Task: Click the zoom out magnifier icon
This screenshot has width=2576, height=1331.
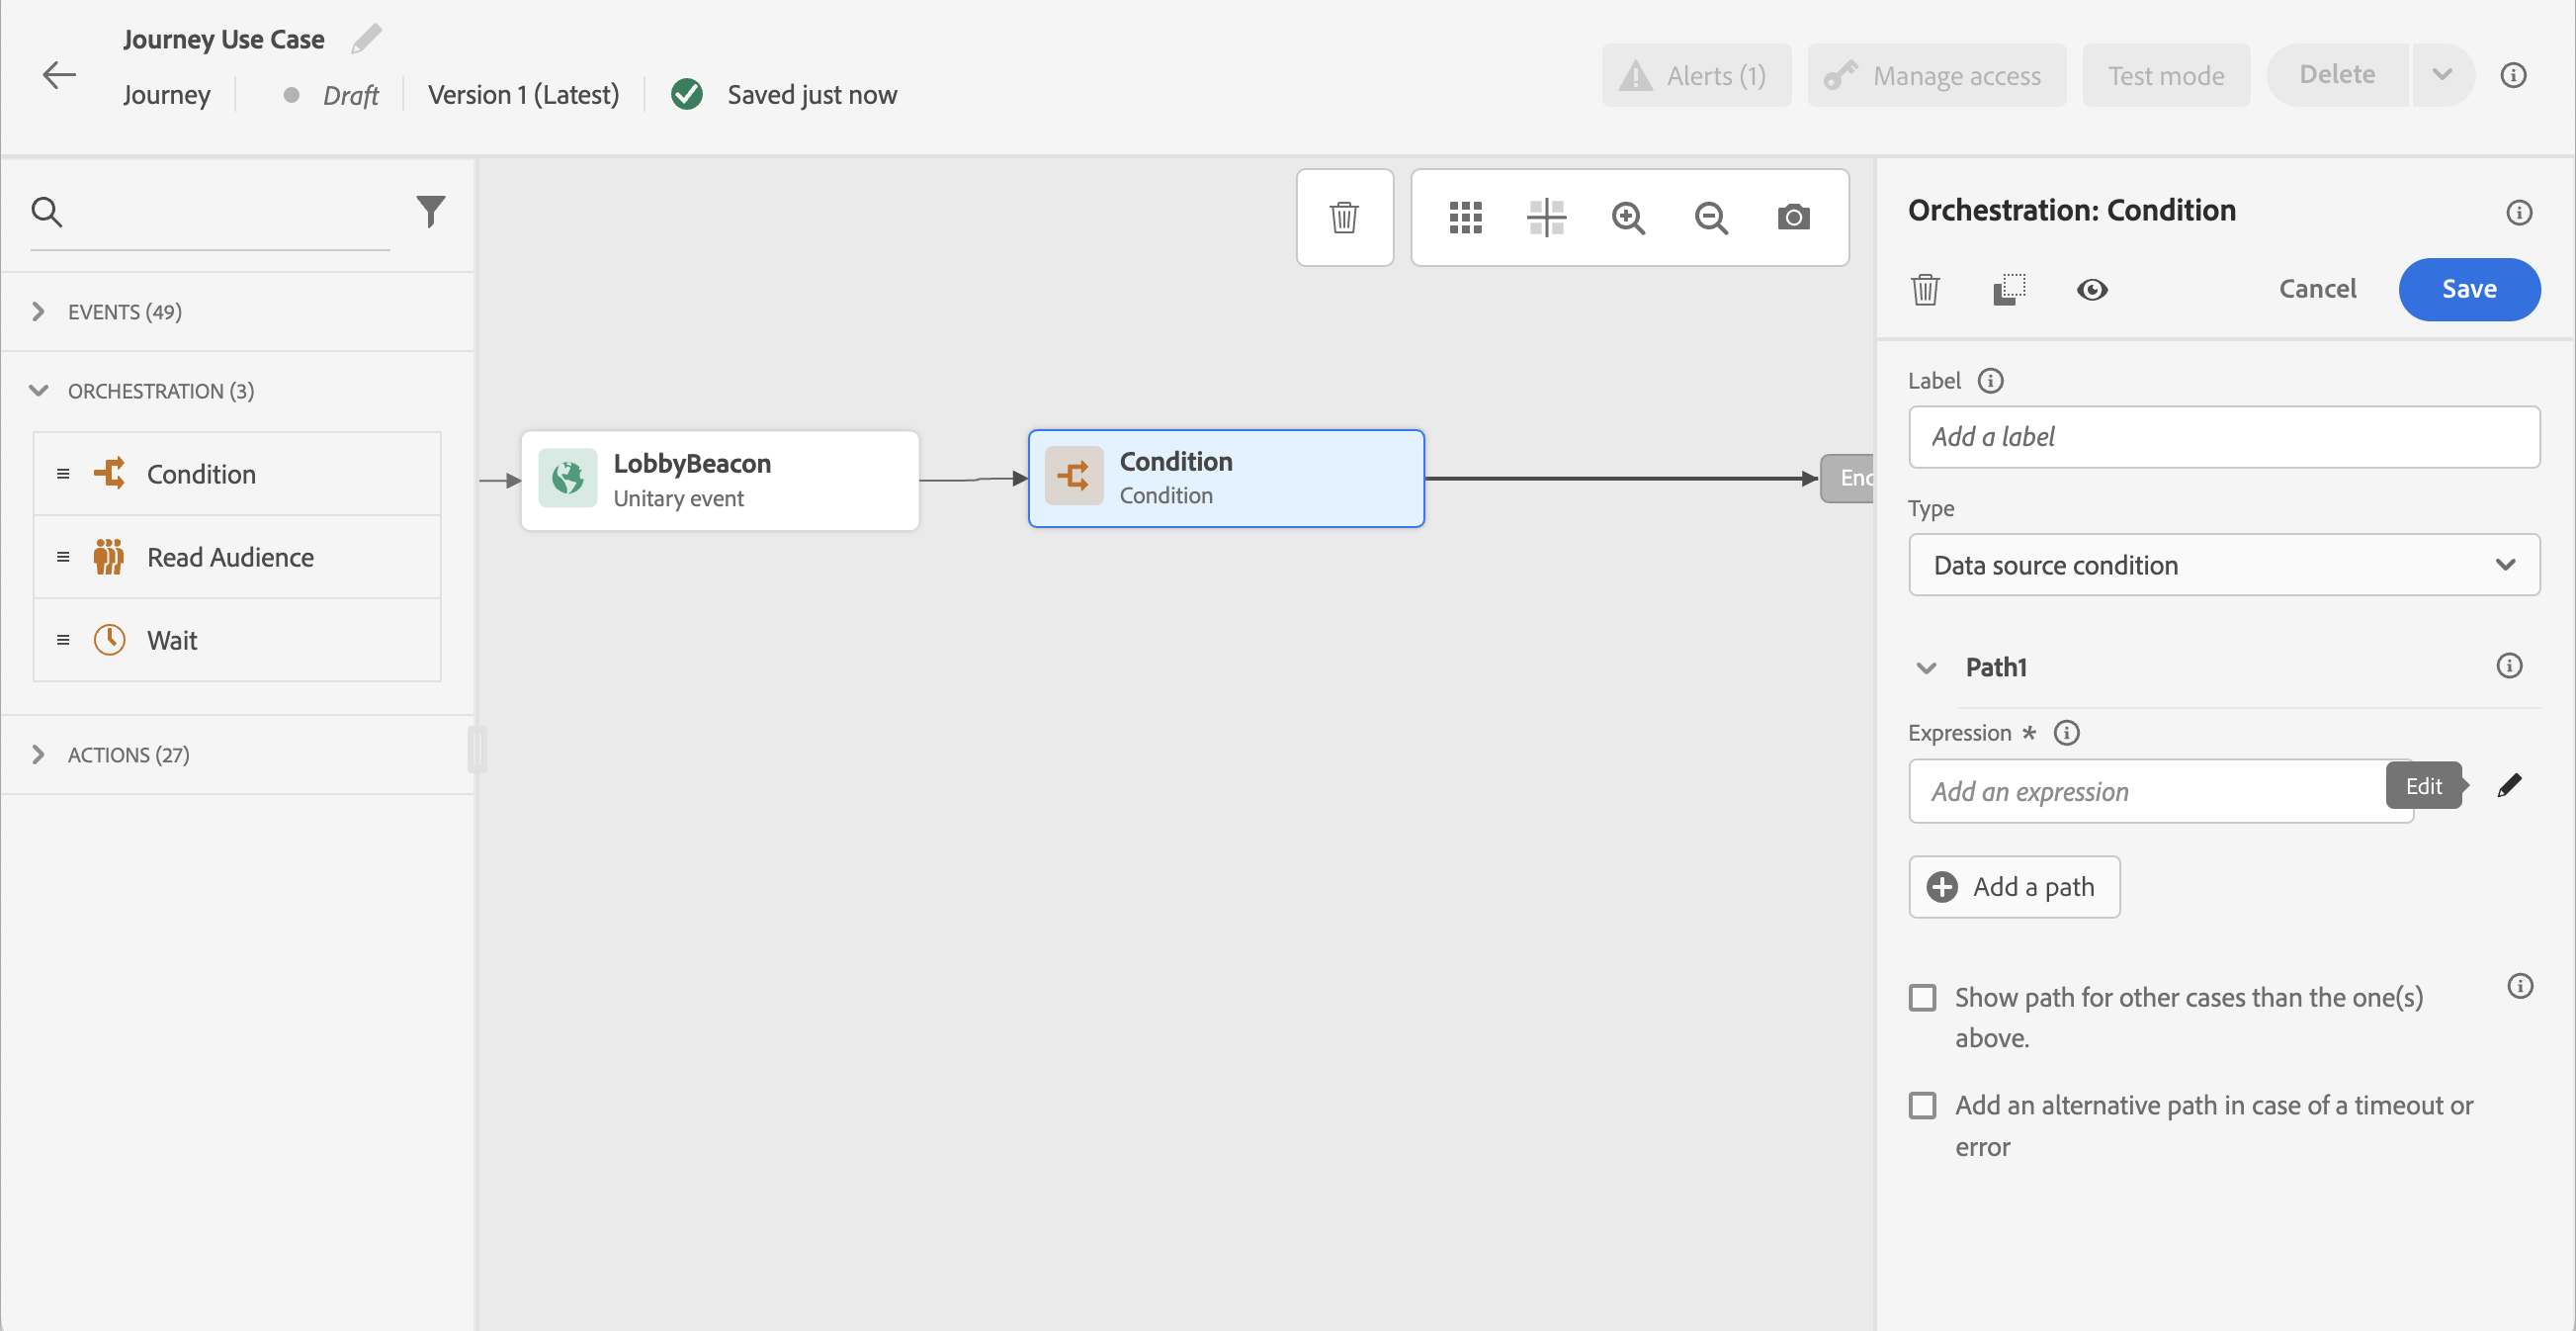Action: point(1711,217)
